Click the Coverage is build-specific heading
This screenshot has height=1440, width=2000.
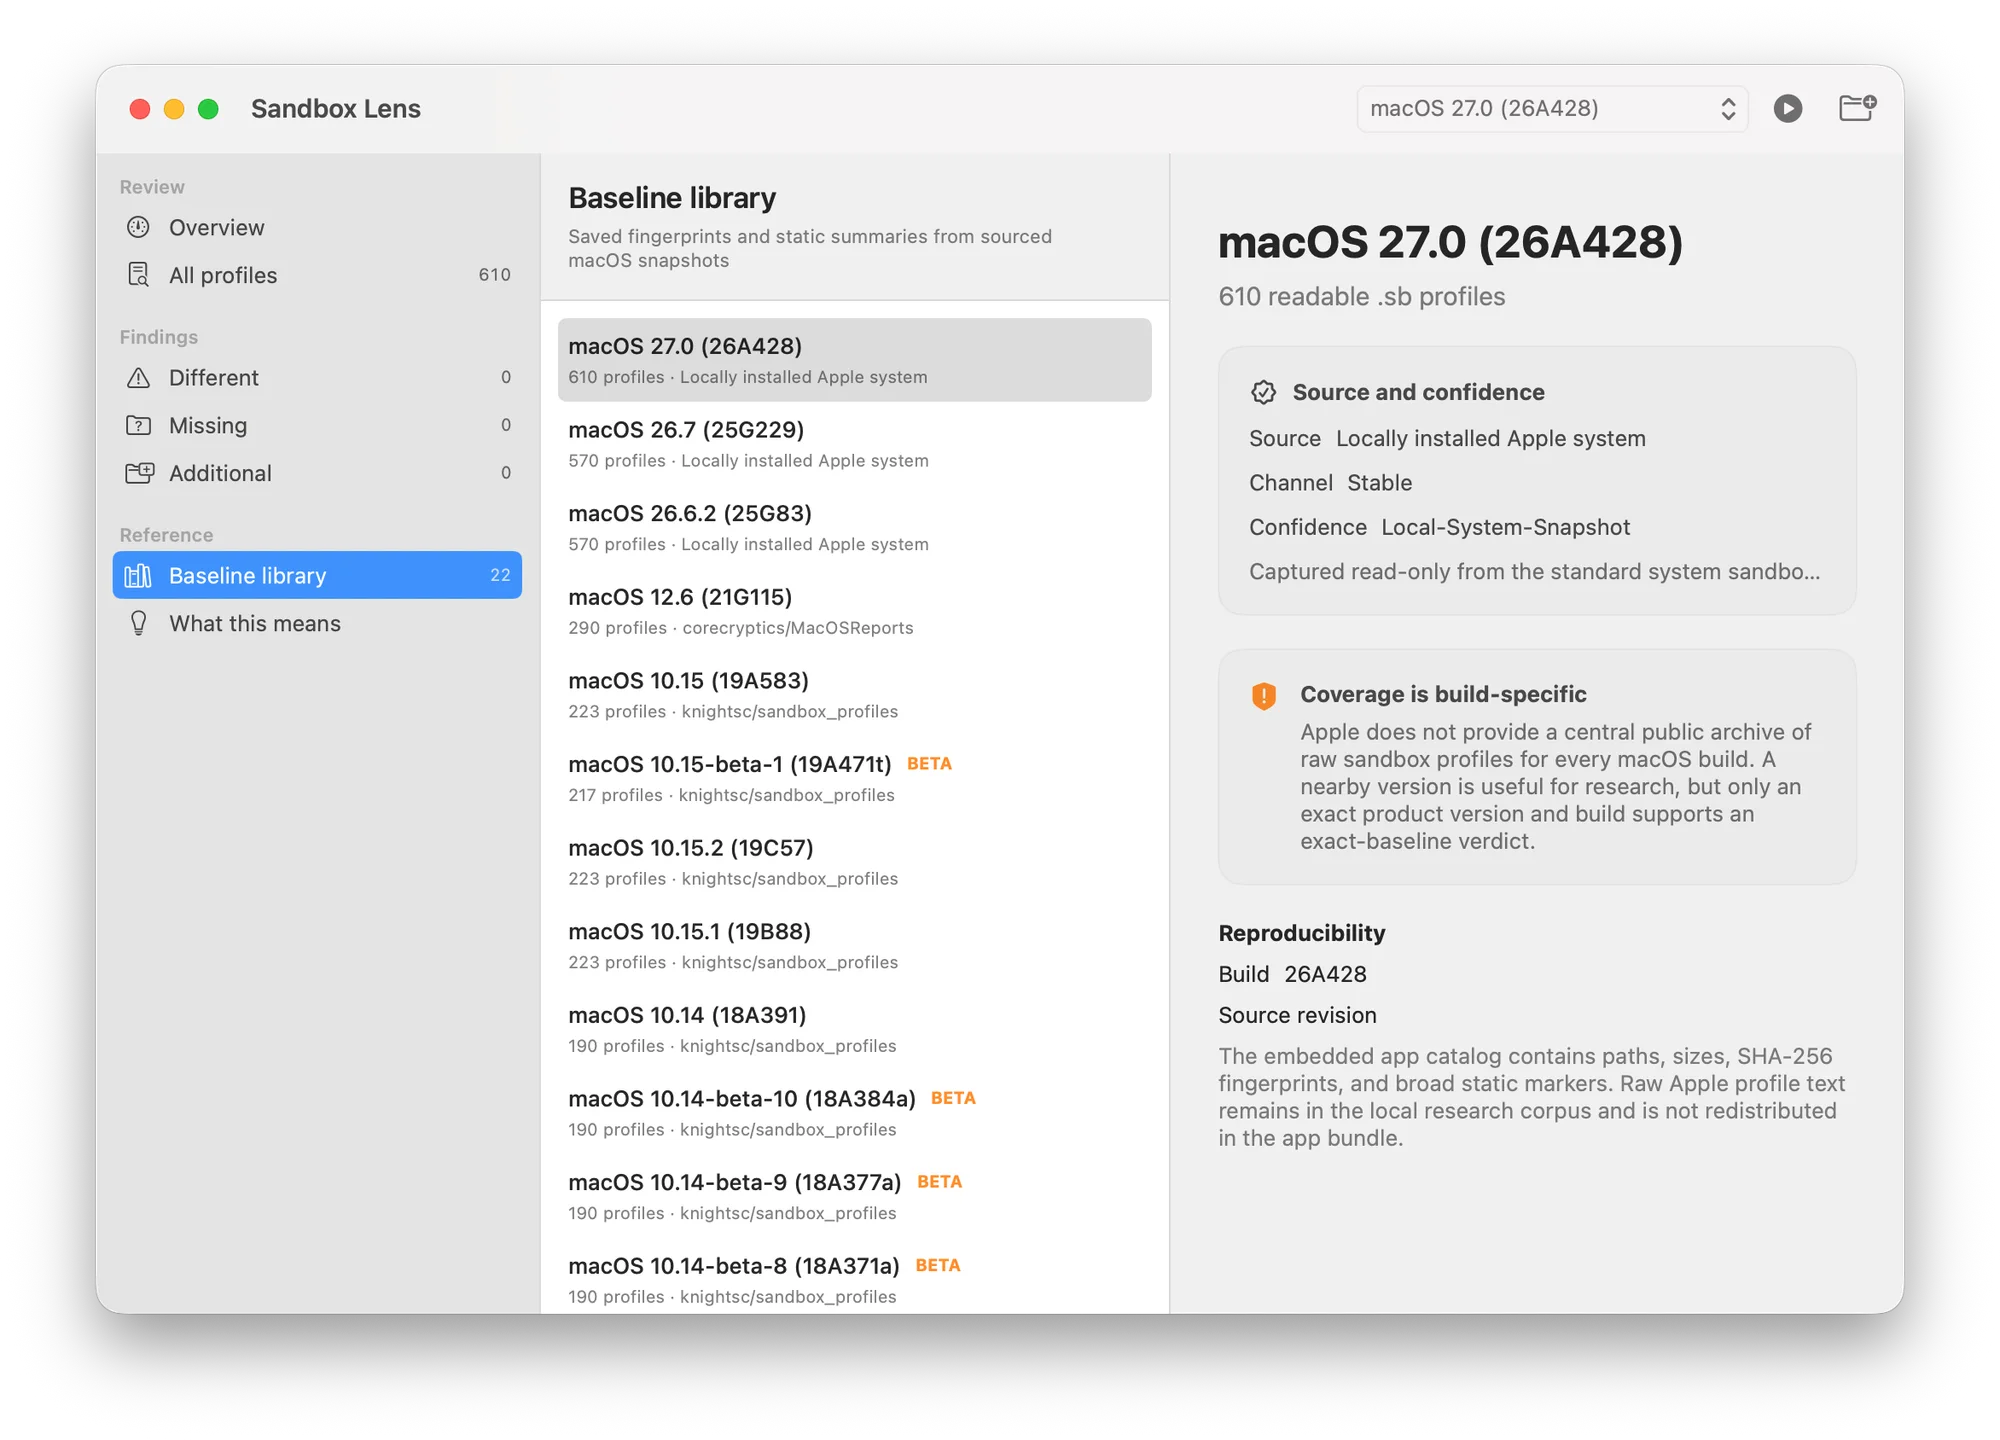point(1443,694)
